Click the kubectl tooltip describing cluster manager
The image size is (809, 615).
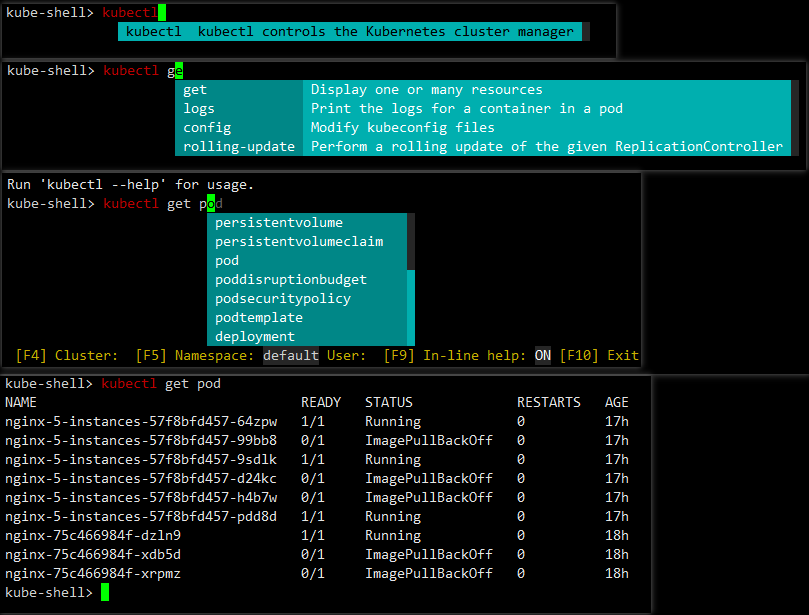click(x=349, y=31)
